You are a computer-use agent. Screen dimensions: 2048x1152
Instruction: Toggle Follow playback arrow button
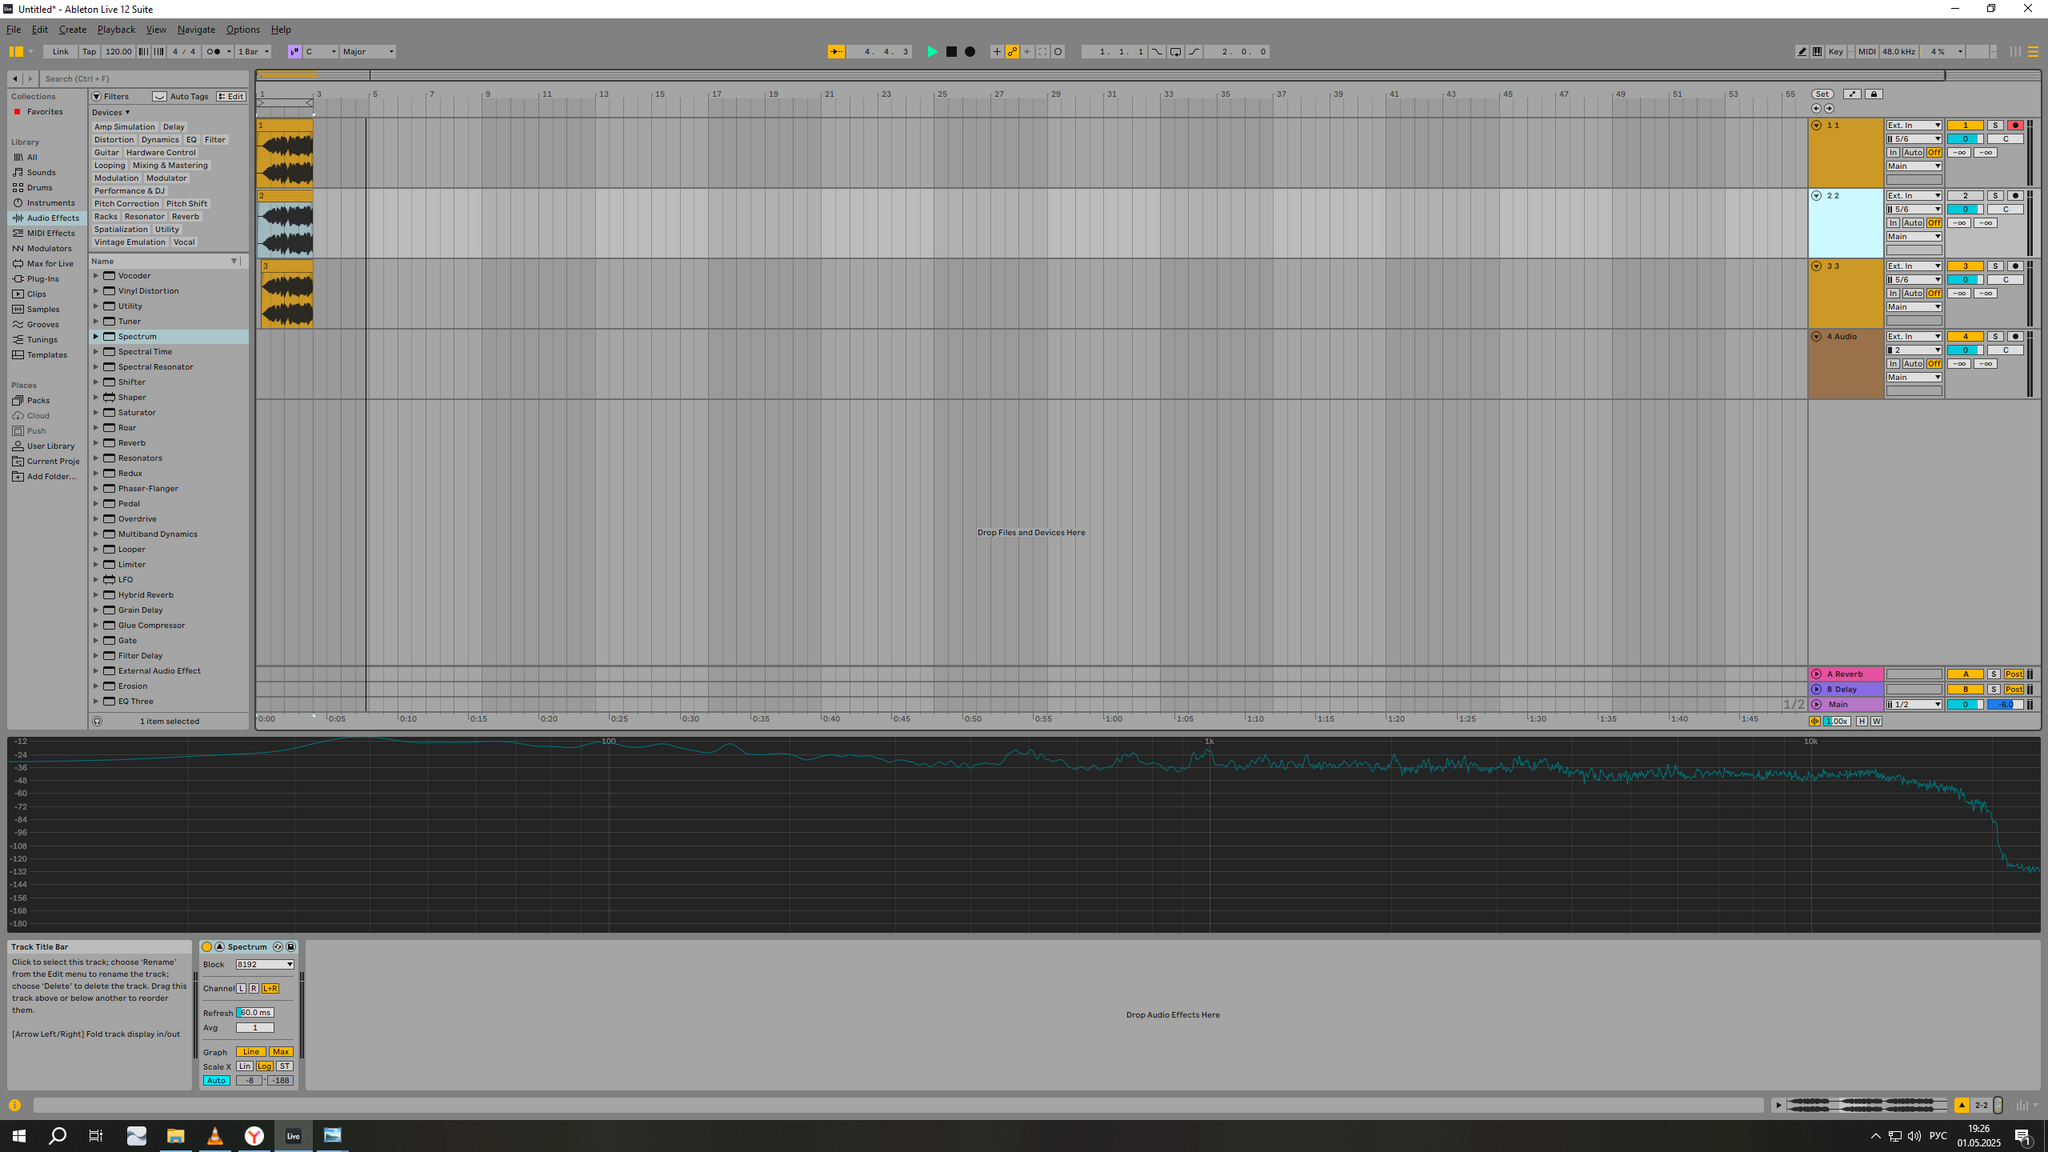[x=836, y=52]
